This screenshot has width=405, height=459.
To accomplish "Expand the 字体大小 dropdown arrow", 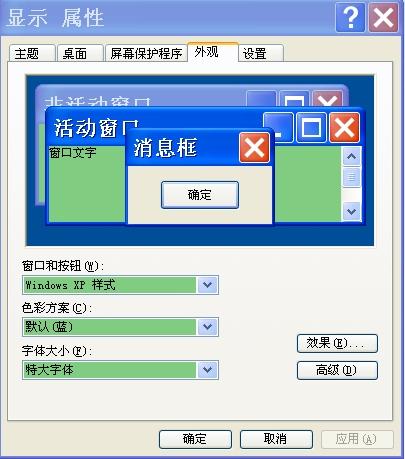I will coord(207,370).
